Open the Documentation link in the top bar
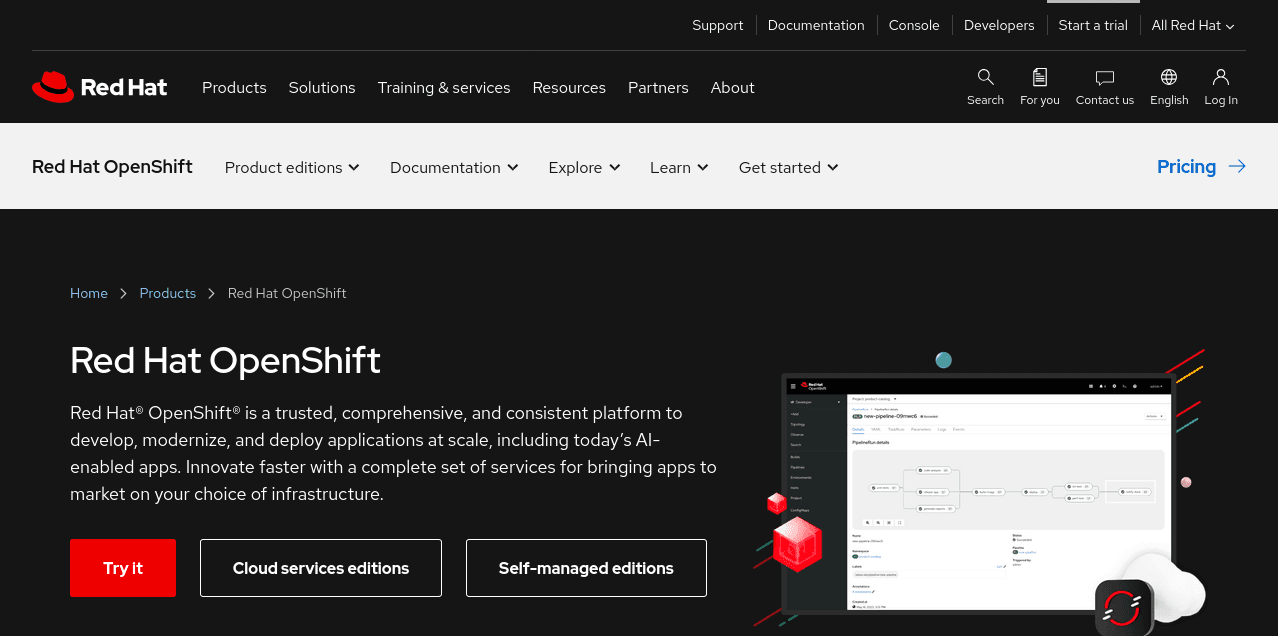The width and height of the screenshot is (1278, 636). [816, 25]
